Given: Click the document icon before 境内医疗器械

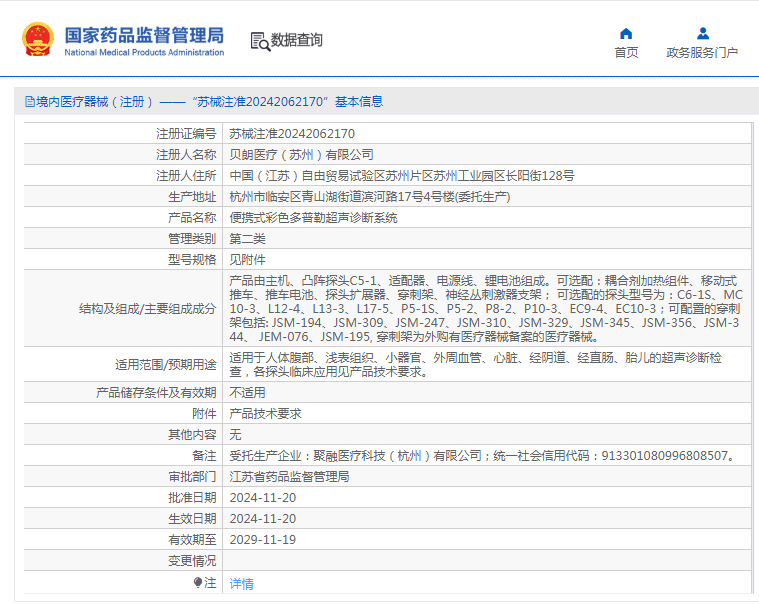Looking at the screenshot, I should click(x=30, y=102).
